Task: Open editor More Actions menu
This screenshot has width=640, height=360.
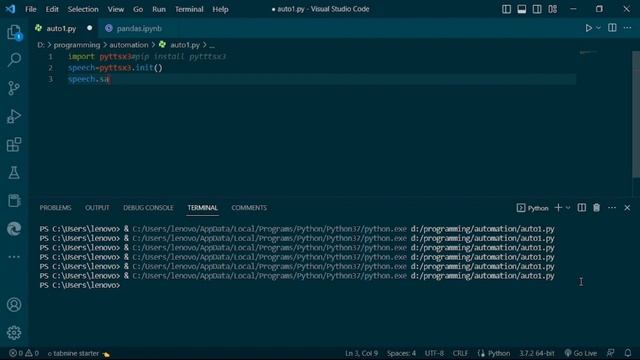Action: [627, 28]
